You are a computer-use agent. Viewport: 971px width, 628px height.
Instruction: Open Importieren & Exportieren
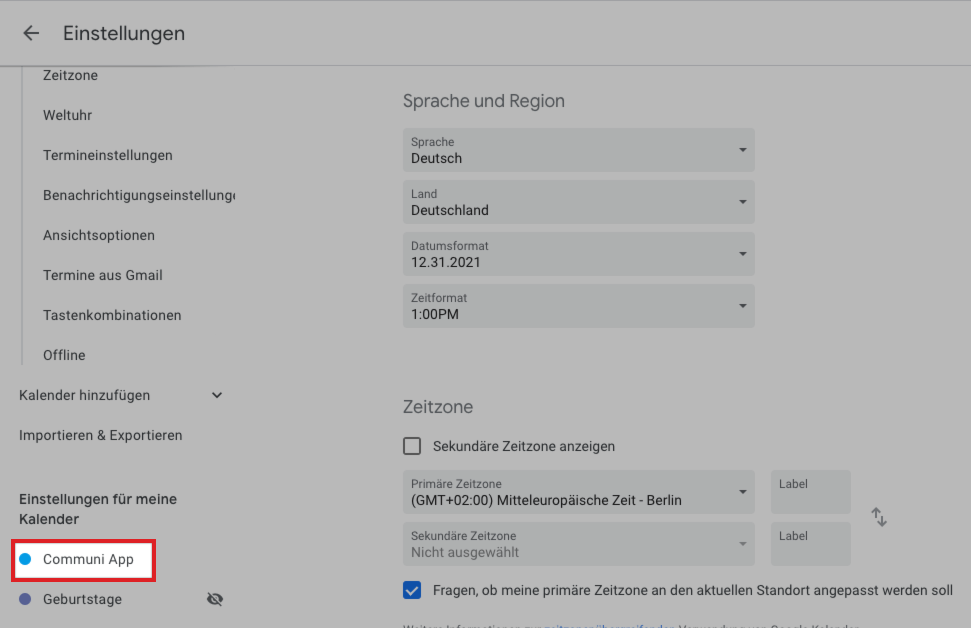pos(101,435)
